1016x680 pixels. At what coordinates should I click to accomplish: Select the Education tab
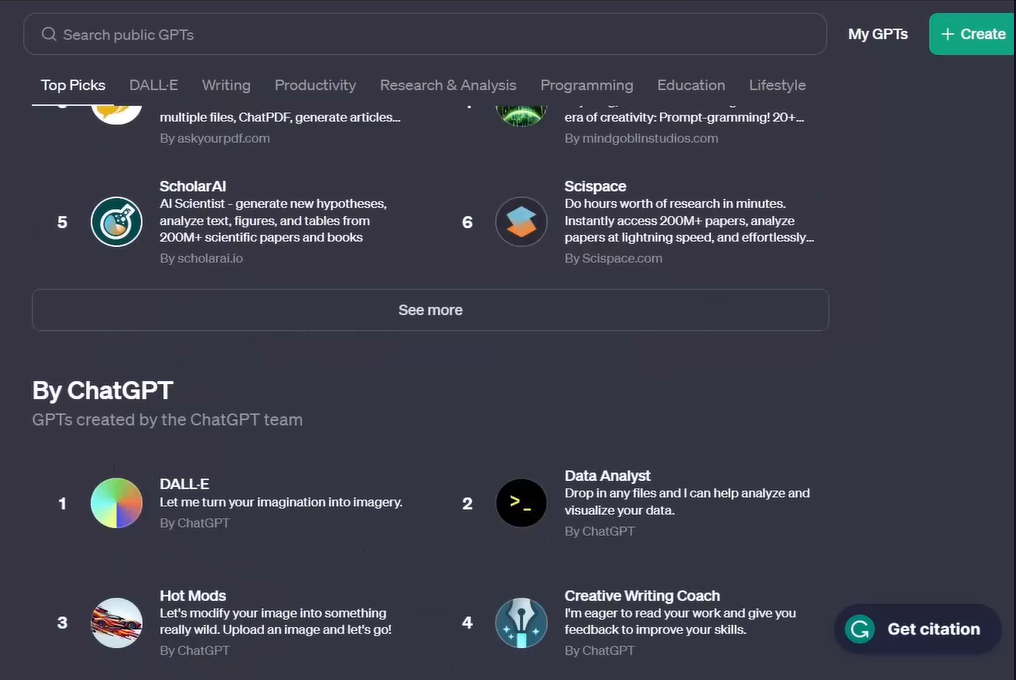691,85
